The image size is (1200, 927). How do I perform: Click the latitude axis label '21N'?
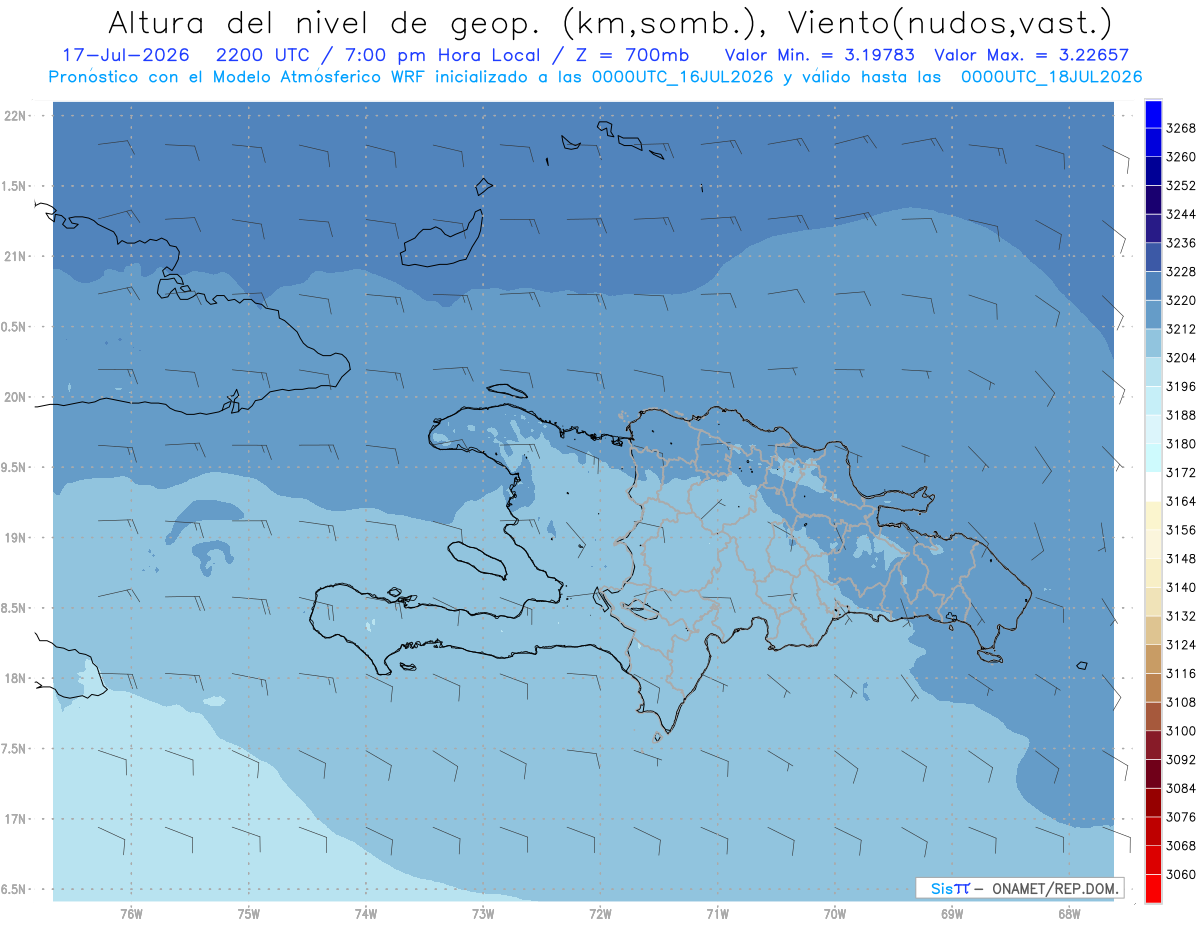17,256
